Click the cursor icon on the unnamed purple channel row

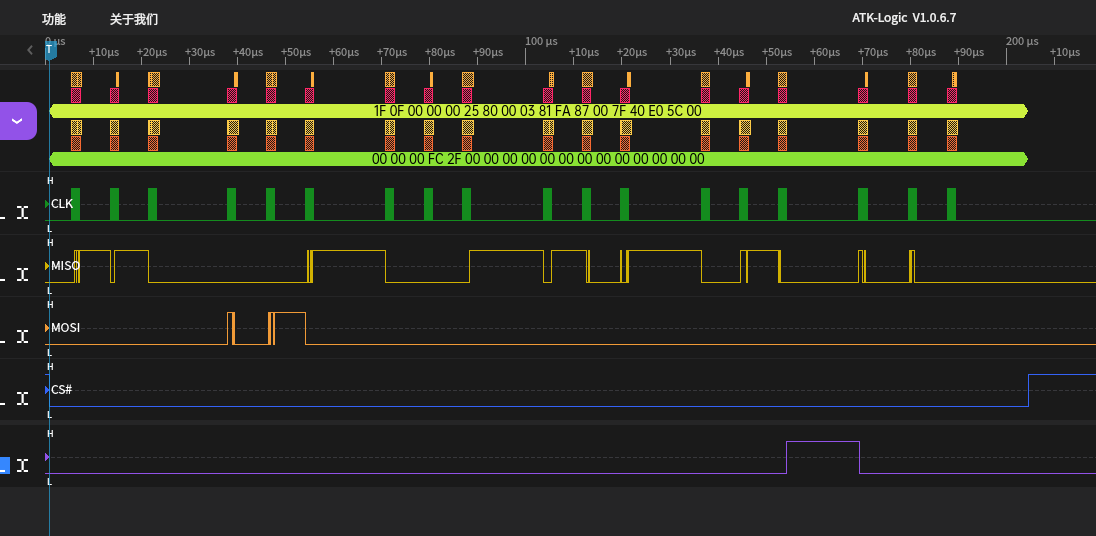[22, 465]
